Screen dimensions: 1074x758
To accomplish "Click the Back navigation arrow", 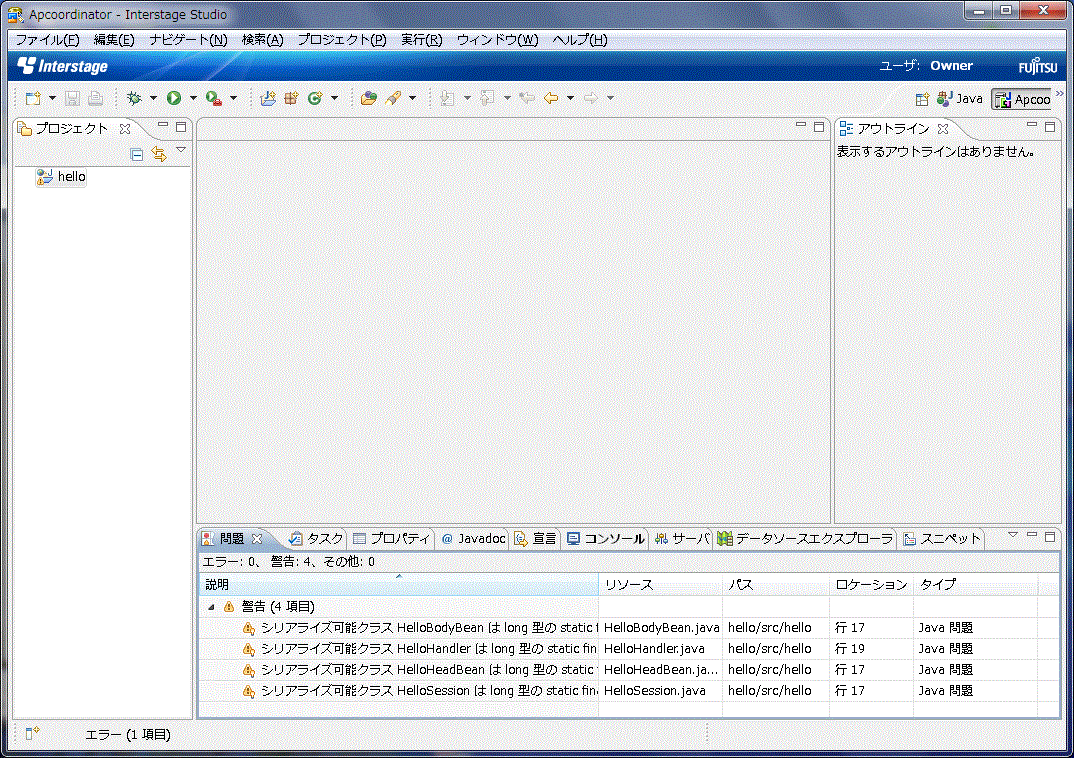I will (x=551, y=99).
